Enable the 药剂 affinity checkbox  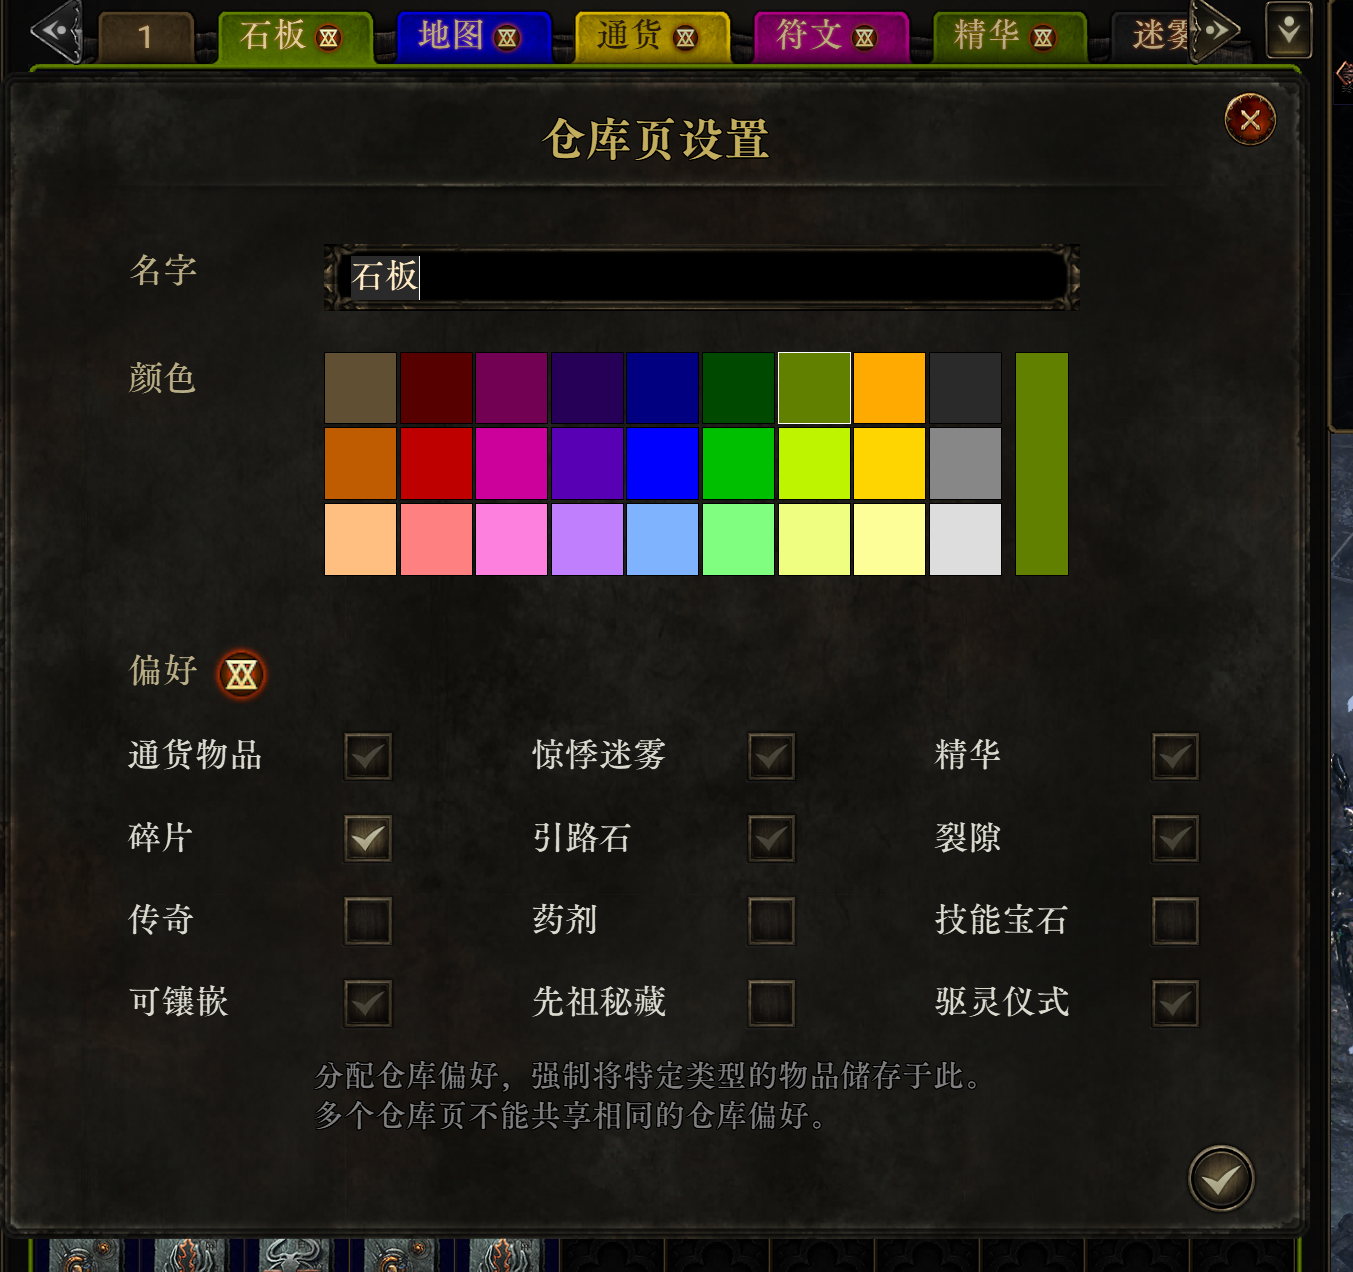(x=771, y=920)
